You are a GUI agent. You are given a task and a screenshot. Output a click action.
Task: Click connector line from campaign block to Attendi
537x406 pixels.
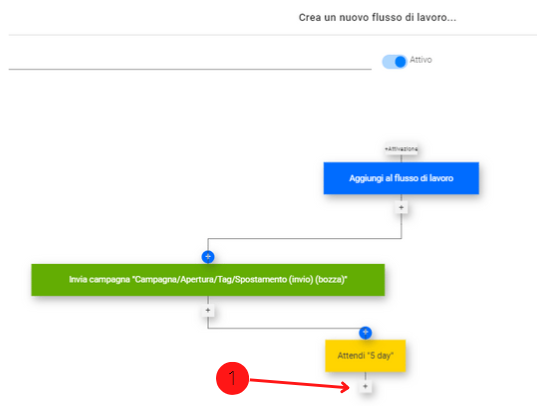point(286,328)
